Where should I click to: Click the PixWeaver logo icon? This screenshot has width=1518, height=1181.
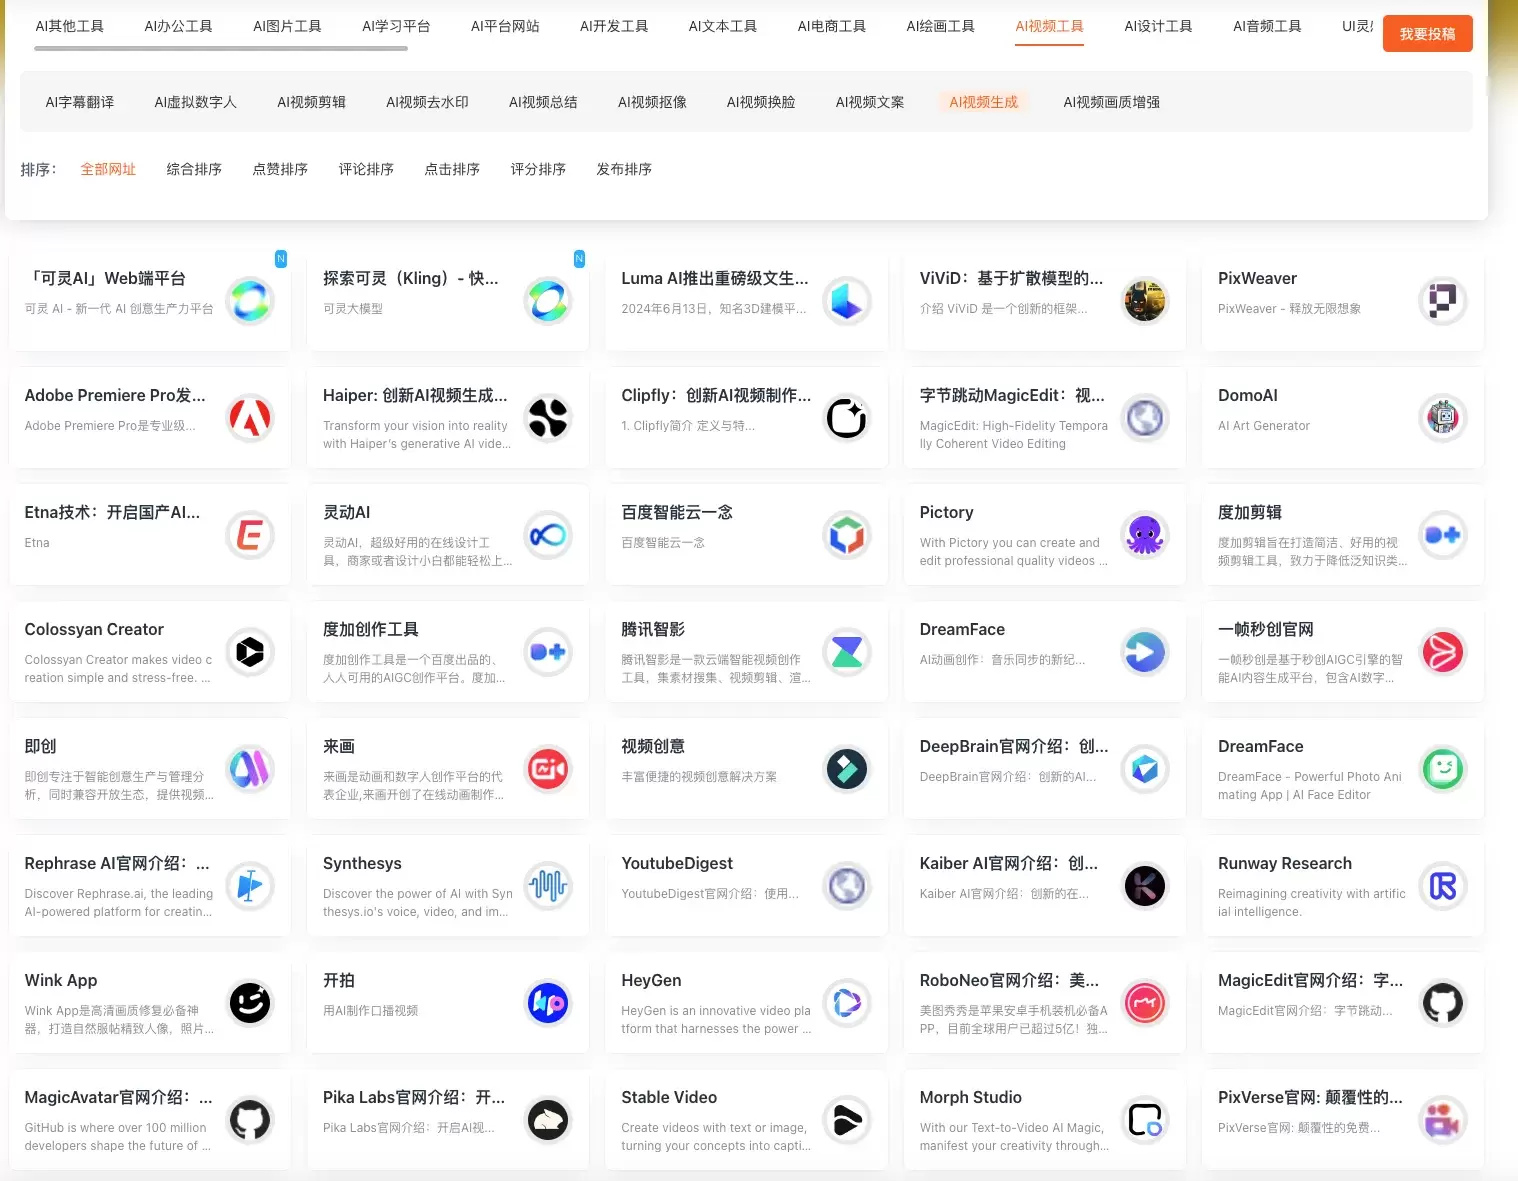click(x=1443, y=301)
